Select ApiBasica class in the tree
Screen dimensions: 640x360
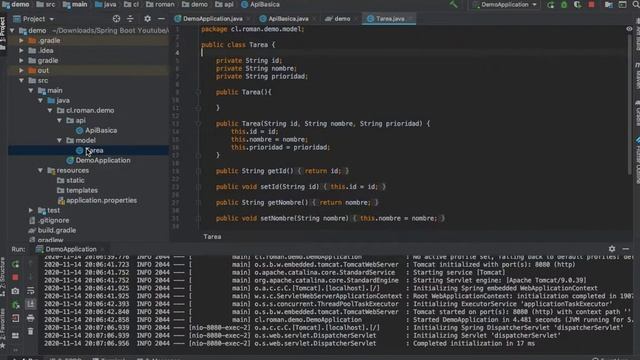pyautogui.click(x=101, y=131)
